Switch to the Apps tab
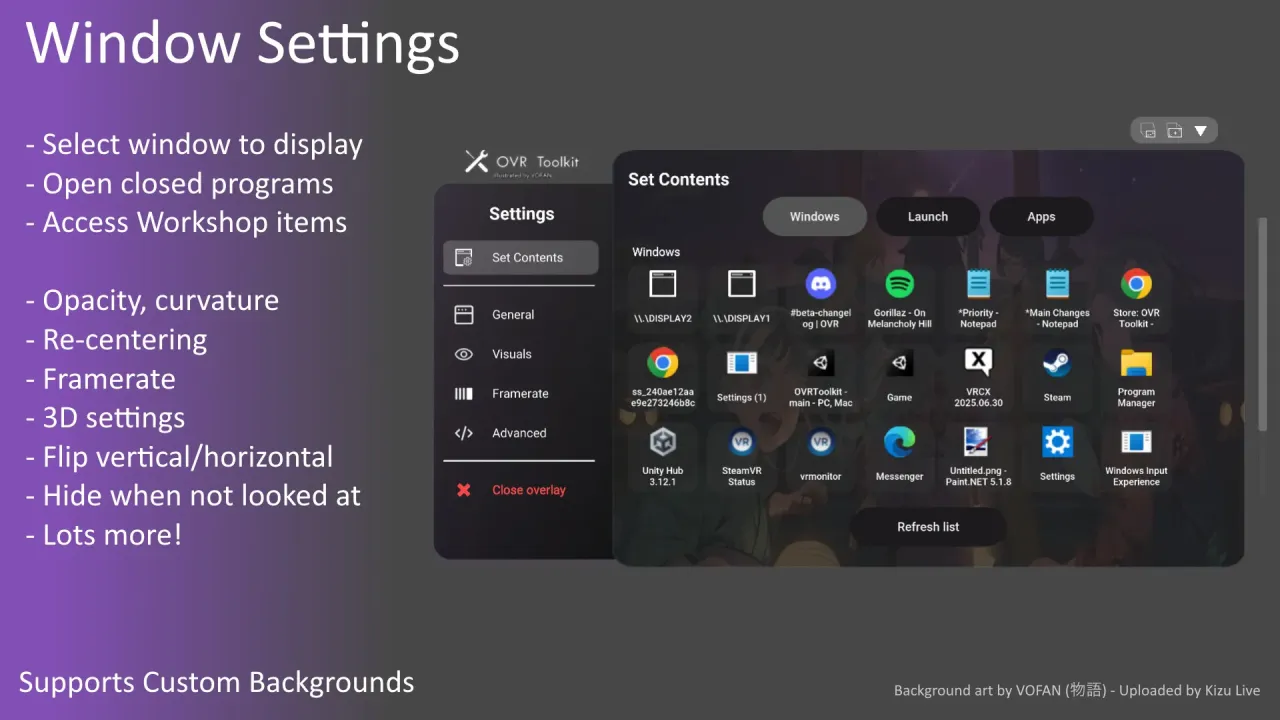Viewport: 1280px width, 720px height. click(1041, 216)
